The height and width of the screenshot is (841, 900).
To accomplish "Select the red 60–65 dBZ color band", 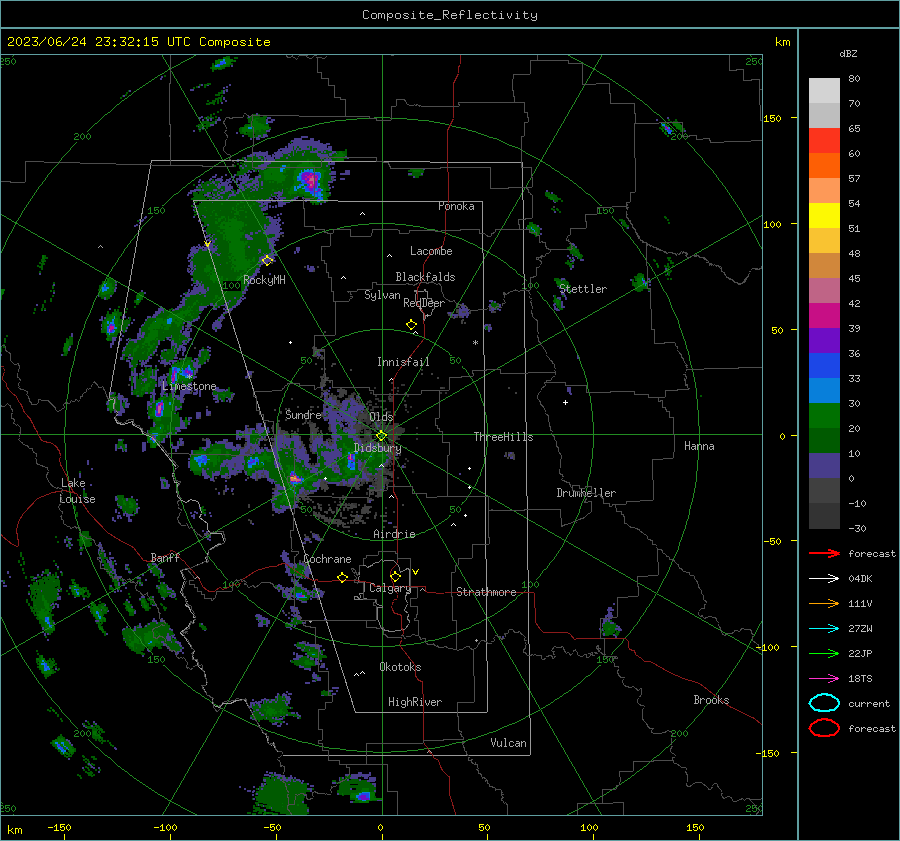I will pos(824,141).
